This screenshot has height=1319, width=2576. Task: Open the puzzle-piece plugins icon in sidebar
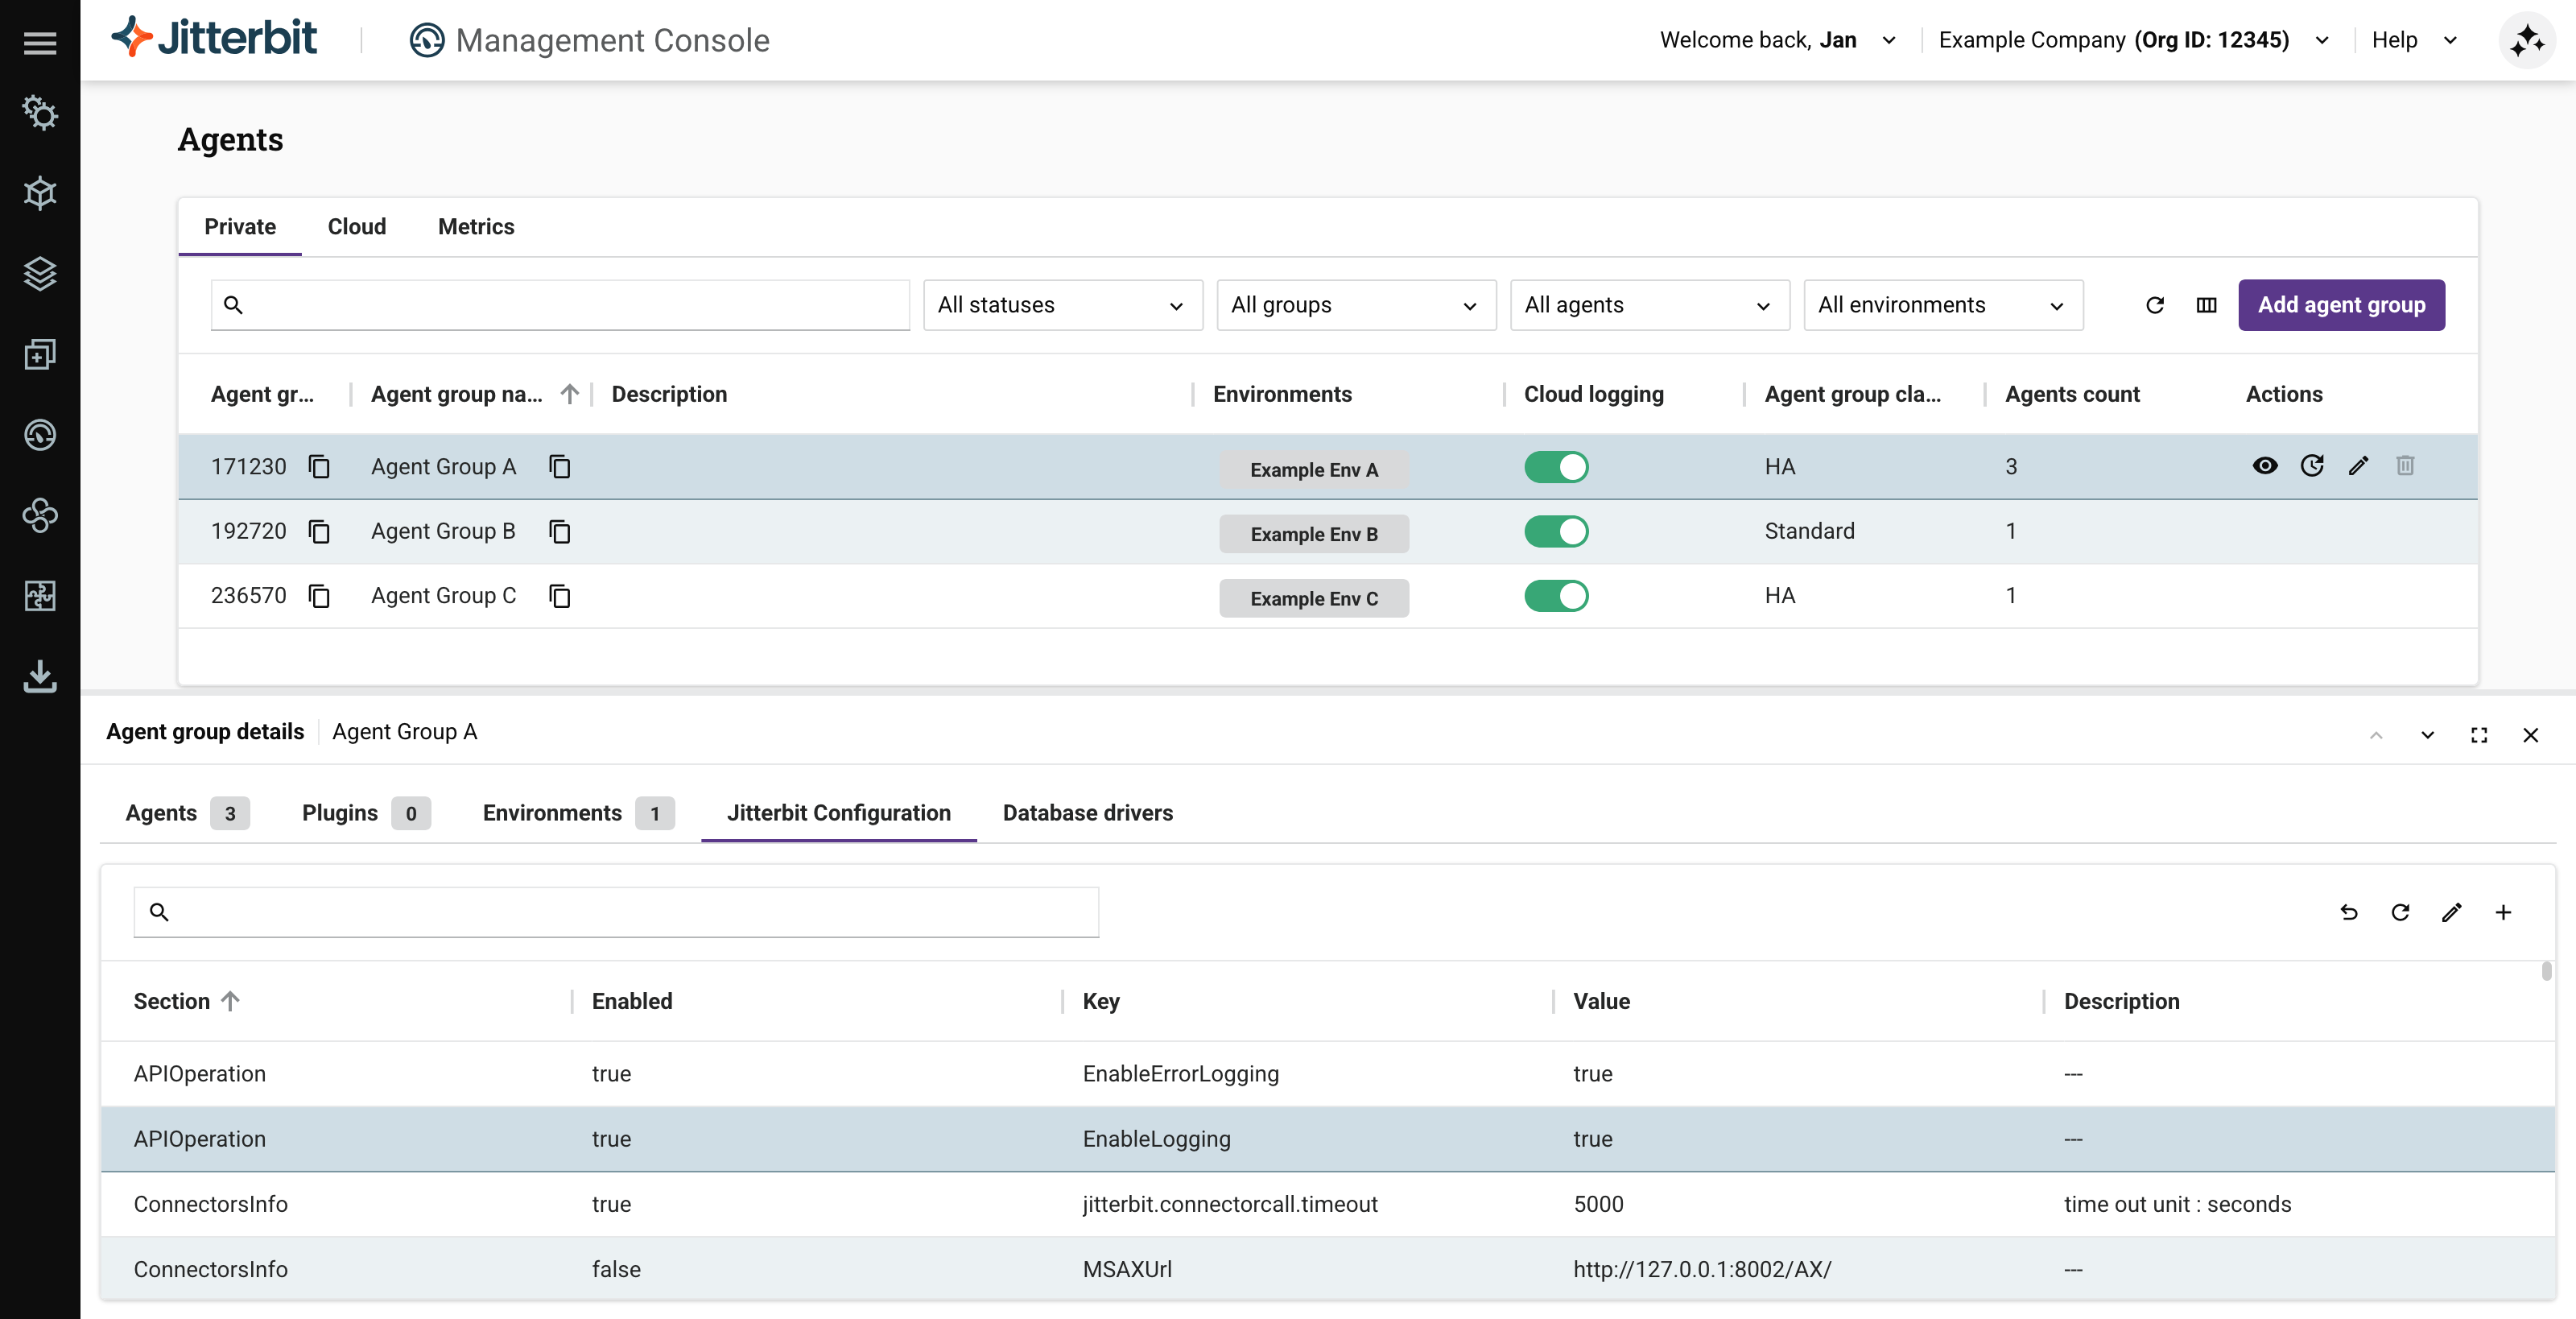tap(40, 596)
